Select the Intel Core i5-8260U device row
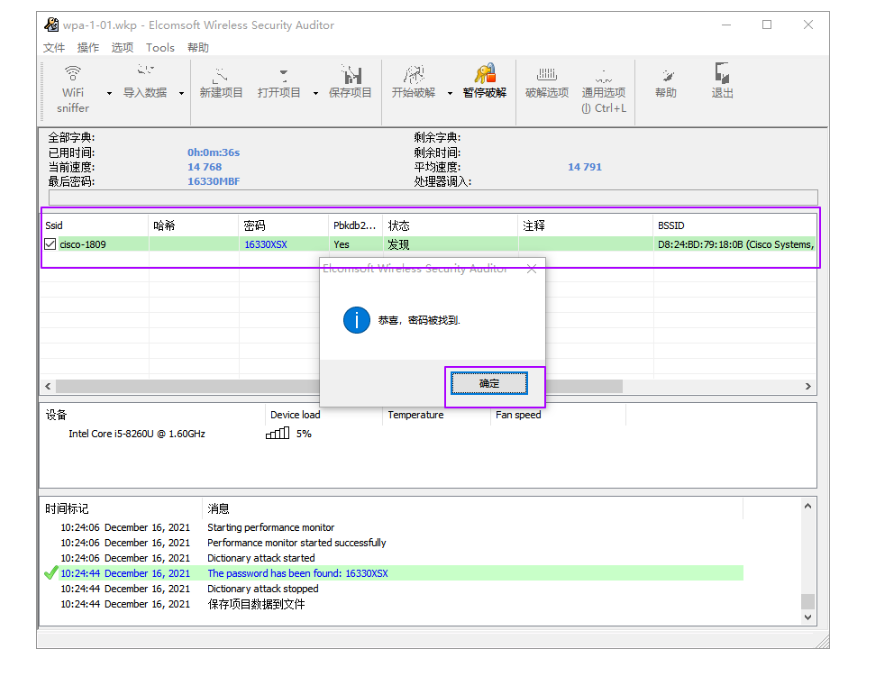Screen dimensions: 875x690 coord(137,434)
